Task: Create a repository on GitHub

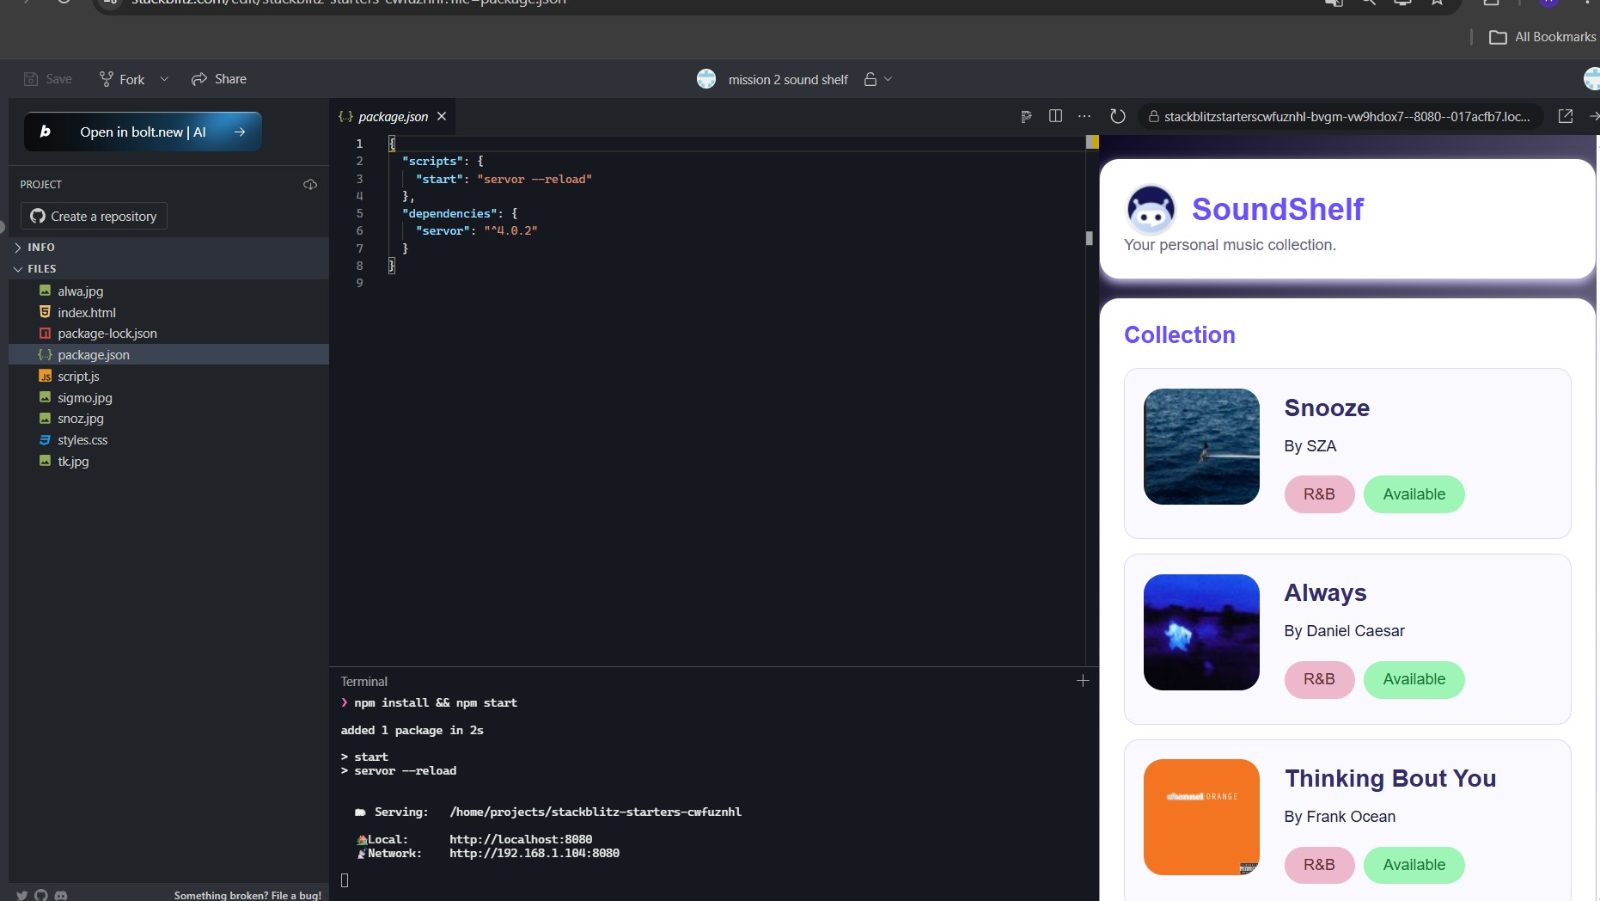Action: 94,216
